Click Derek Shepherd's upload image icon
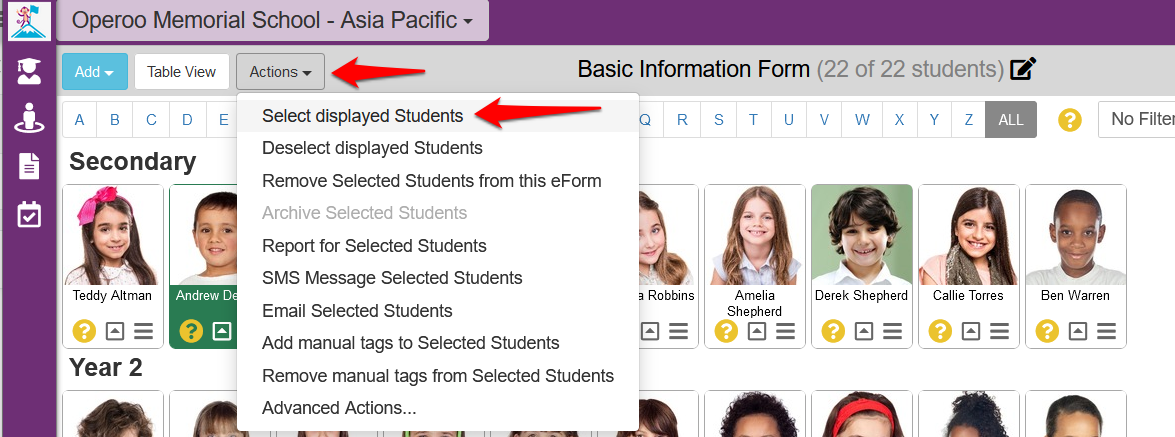Screen dimensions: 1175x437 click(x=864, y=331)
